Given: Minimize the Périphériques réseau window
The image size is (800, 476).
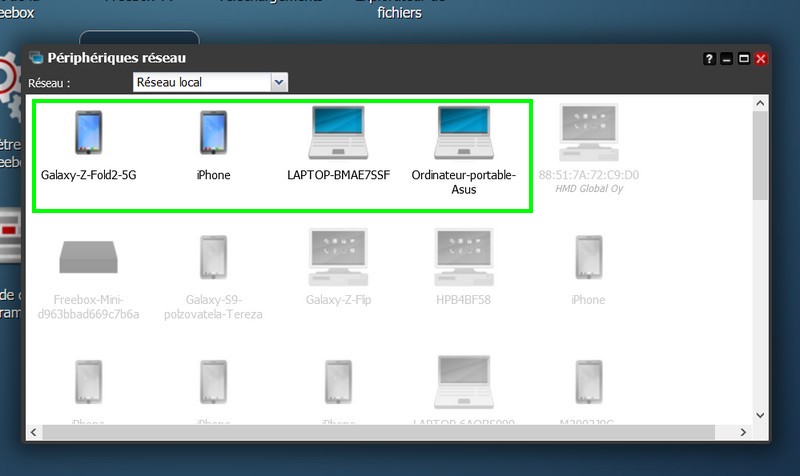Looking at the screenshot, I should pyautogui.click(x=727, y=59).
